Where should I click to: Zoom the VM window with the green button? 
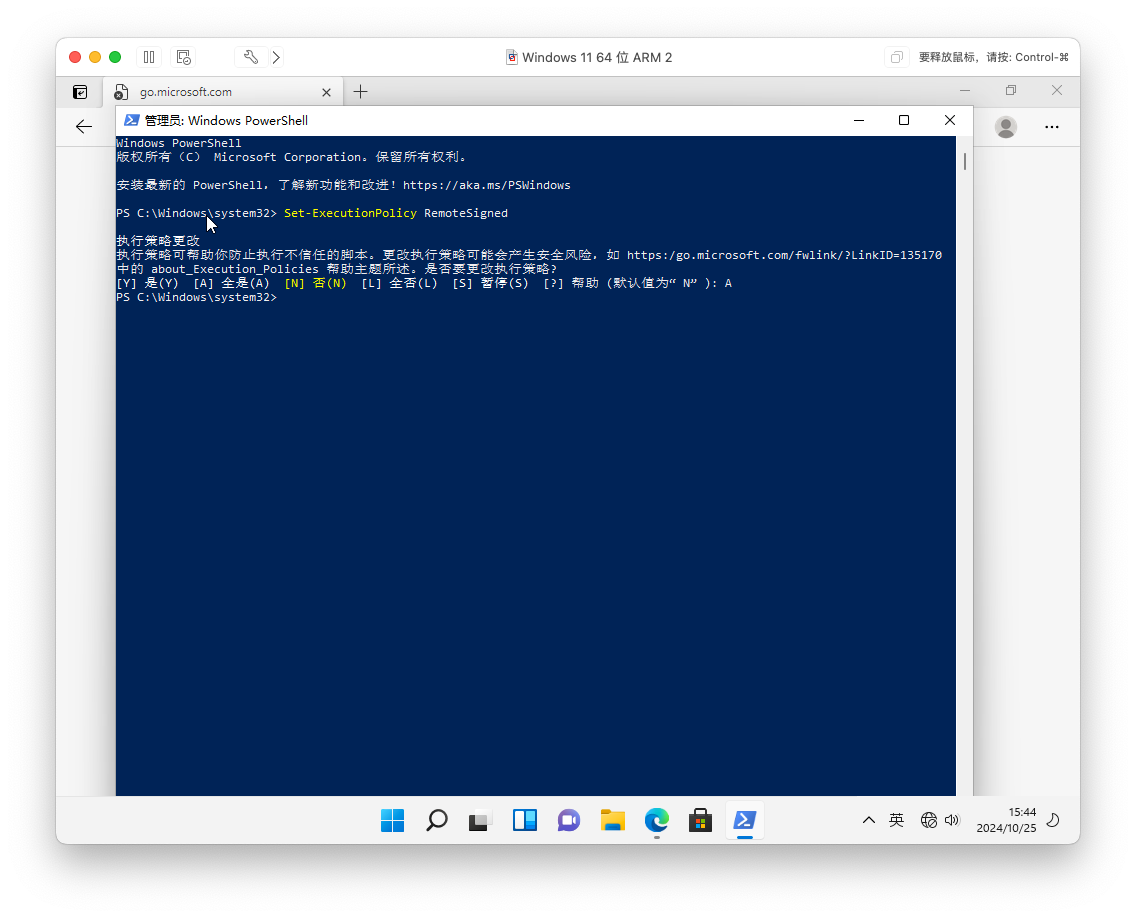click(115, 57)
